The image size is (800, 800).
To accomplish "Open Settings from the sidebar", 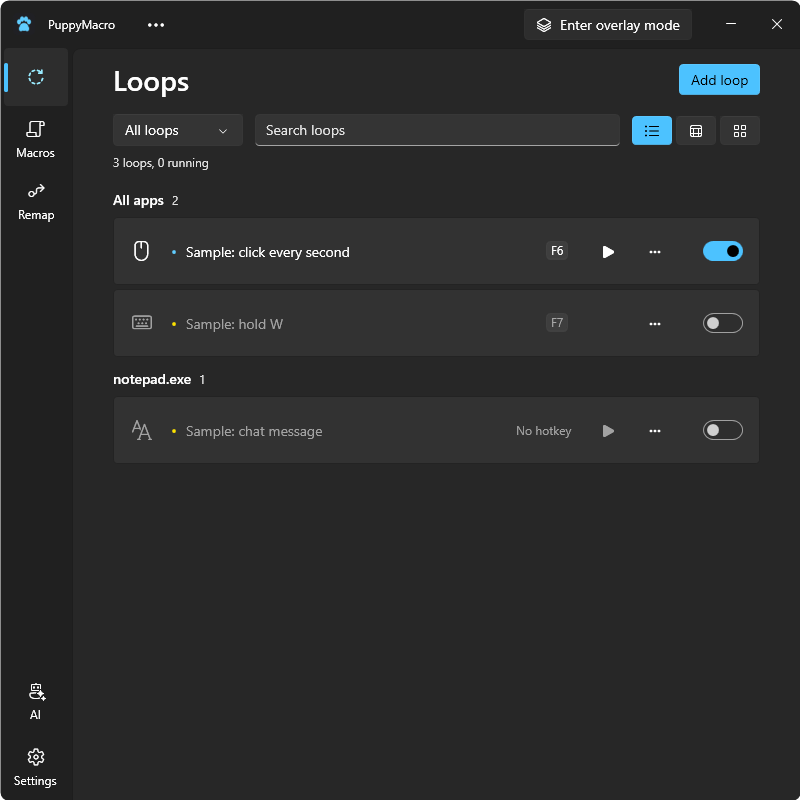I will [x=36, y=767].
